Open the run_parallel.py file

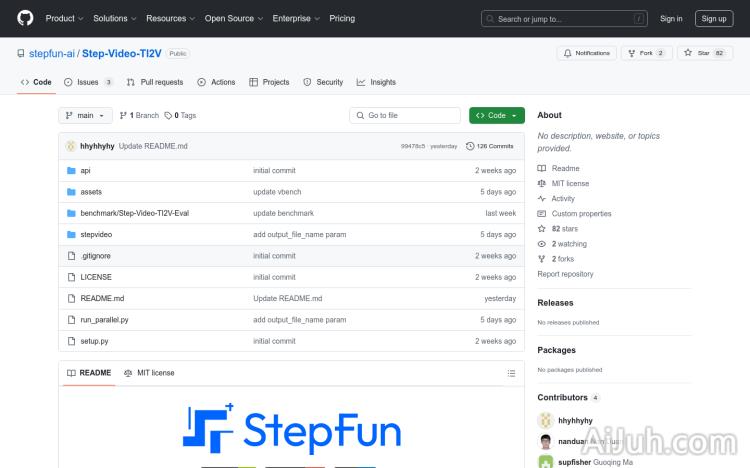coord(104,320)
